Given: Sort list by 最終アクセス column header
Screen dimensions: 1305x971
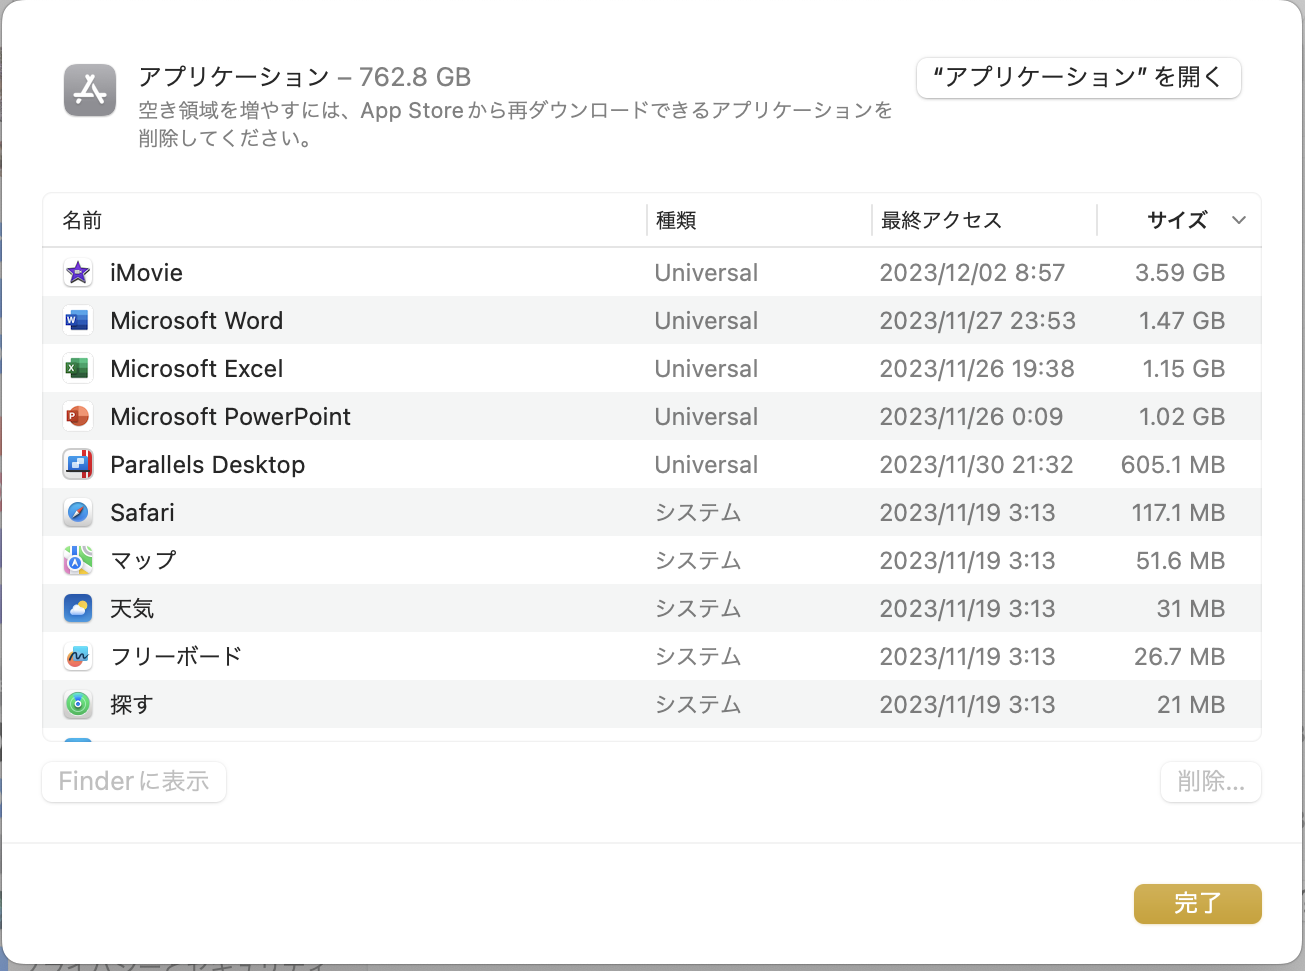Looking at the screenshot, I should [941, 220].
